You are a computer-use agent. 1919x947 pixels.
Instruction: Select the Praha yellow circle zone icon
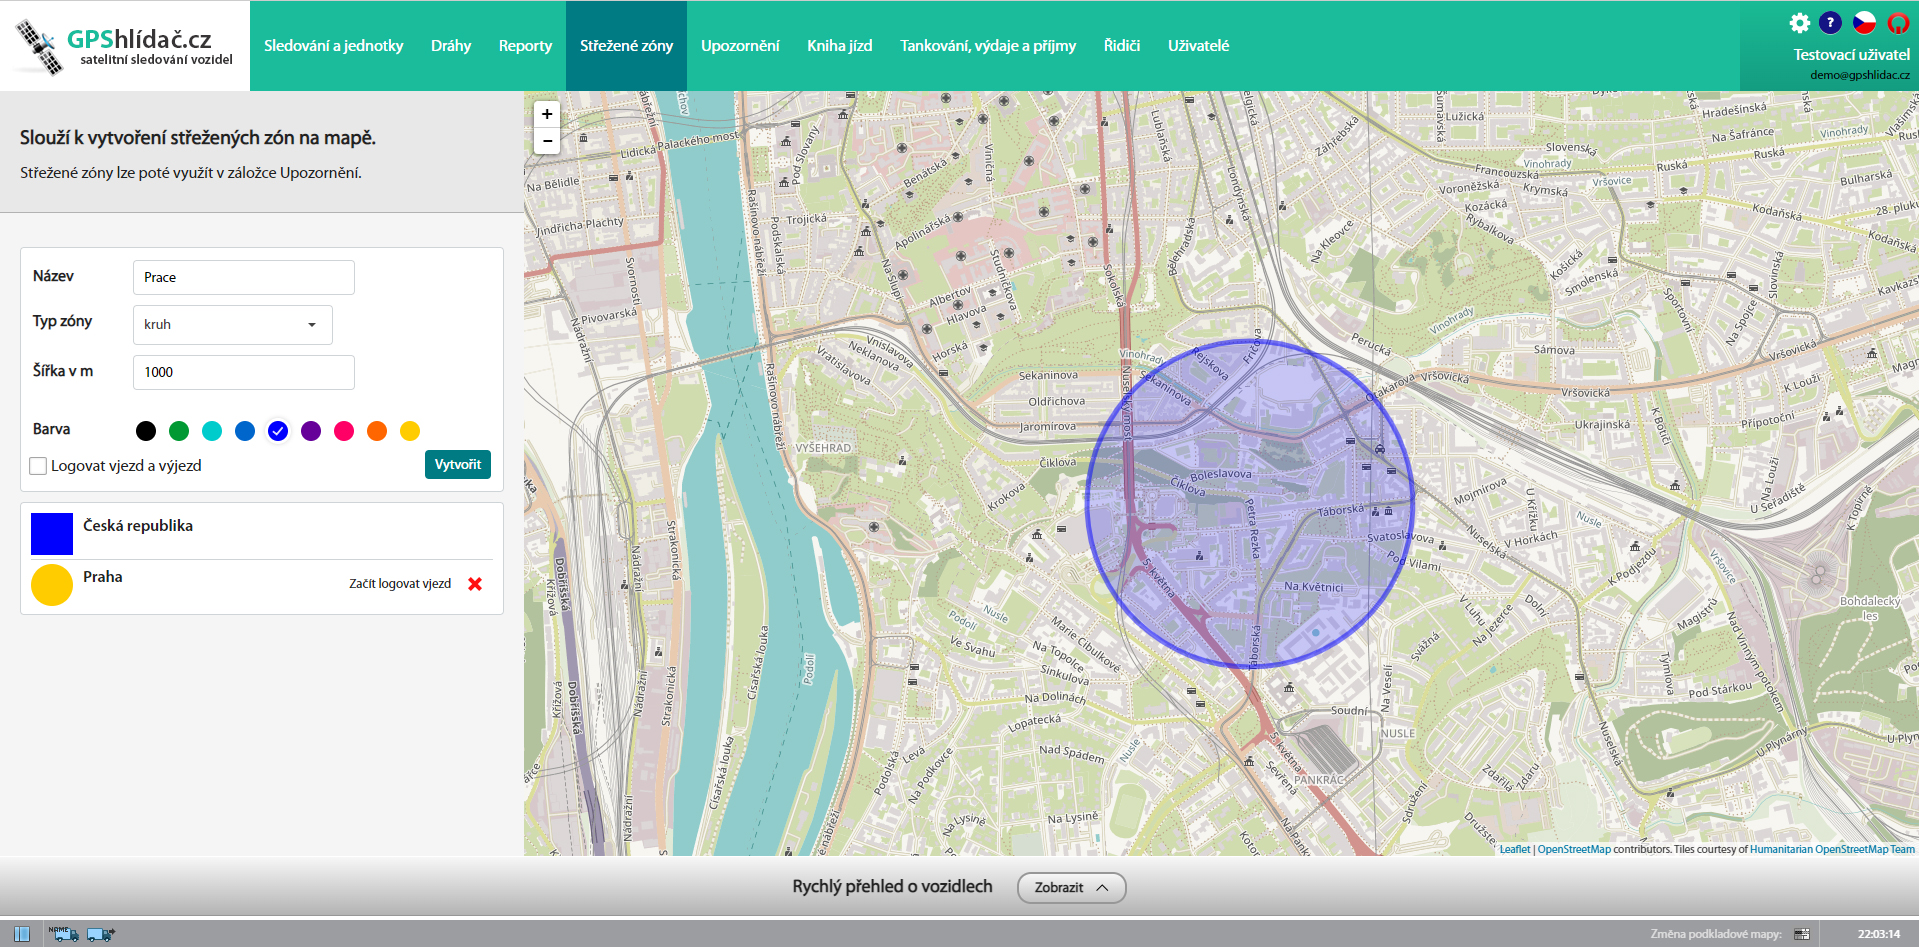(52, 585)
